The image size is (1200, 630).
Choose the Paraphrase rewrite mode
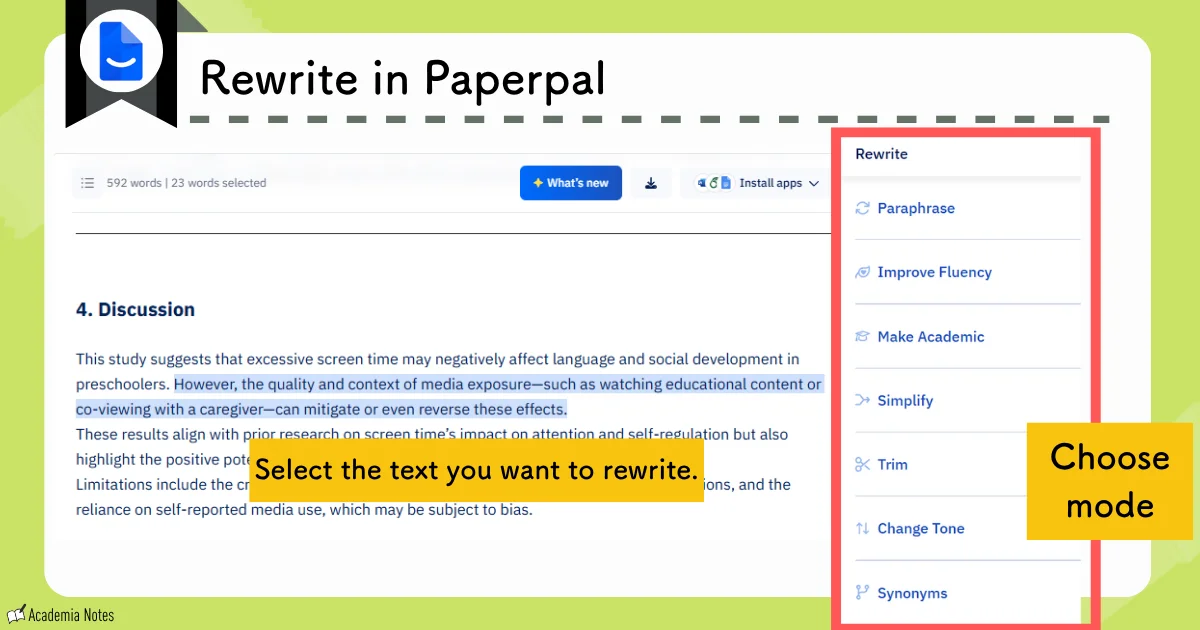[x=914, y=208]
